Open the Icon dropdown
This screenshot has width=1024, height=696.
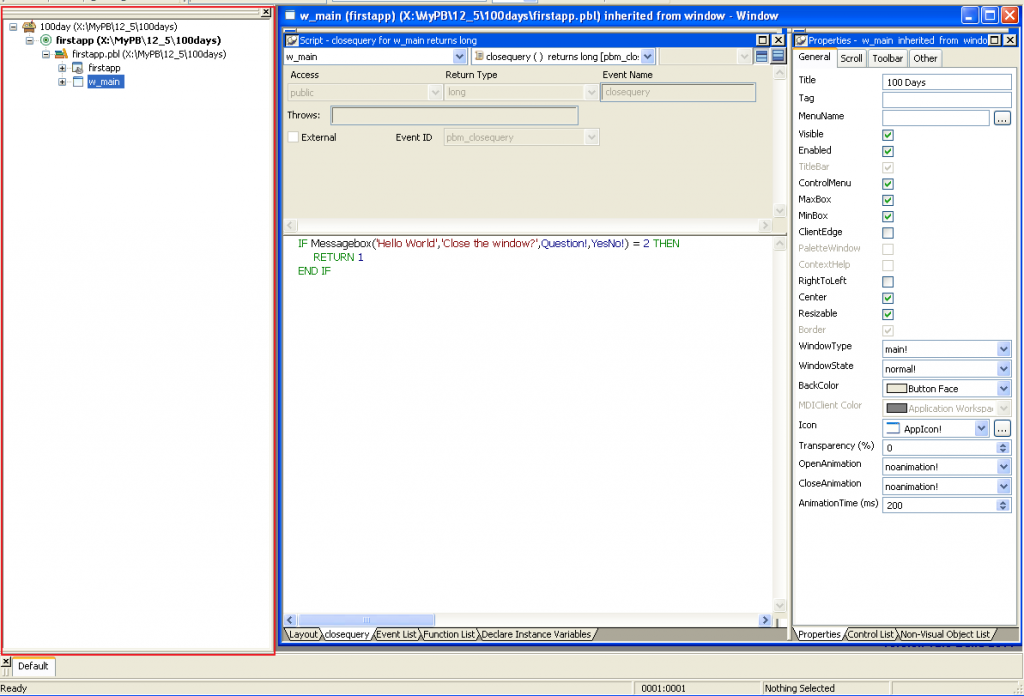click(x=982, y=428)
